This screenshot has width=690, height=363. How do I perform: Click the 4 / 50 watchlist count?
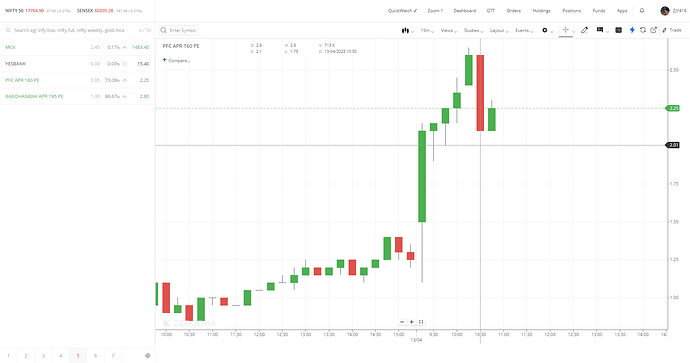click(144, 30)
